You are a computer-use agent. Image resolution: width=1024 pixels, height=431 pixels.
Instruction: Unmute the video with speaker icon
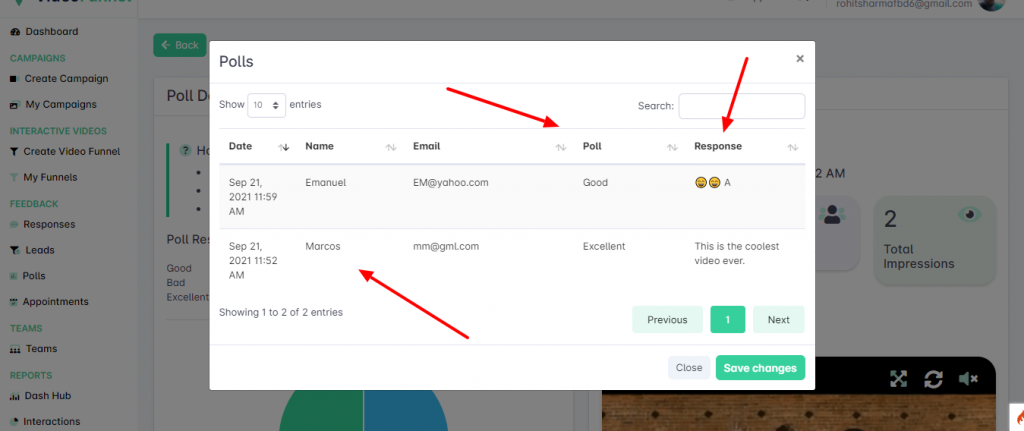tap(967, 379)
